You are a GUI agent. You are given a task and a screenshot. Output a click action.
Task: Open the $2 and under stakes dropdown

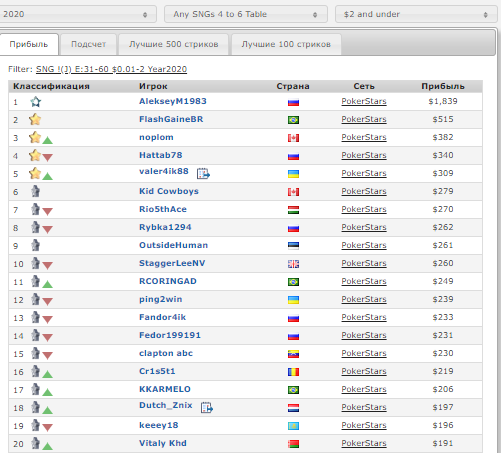tap(416, 14)
